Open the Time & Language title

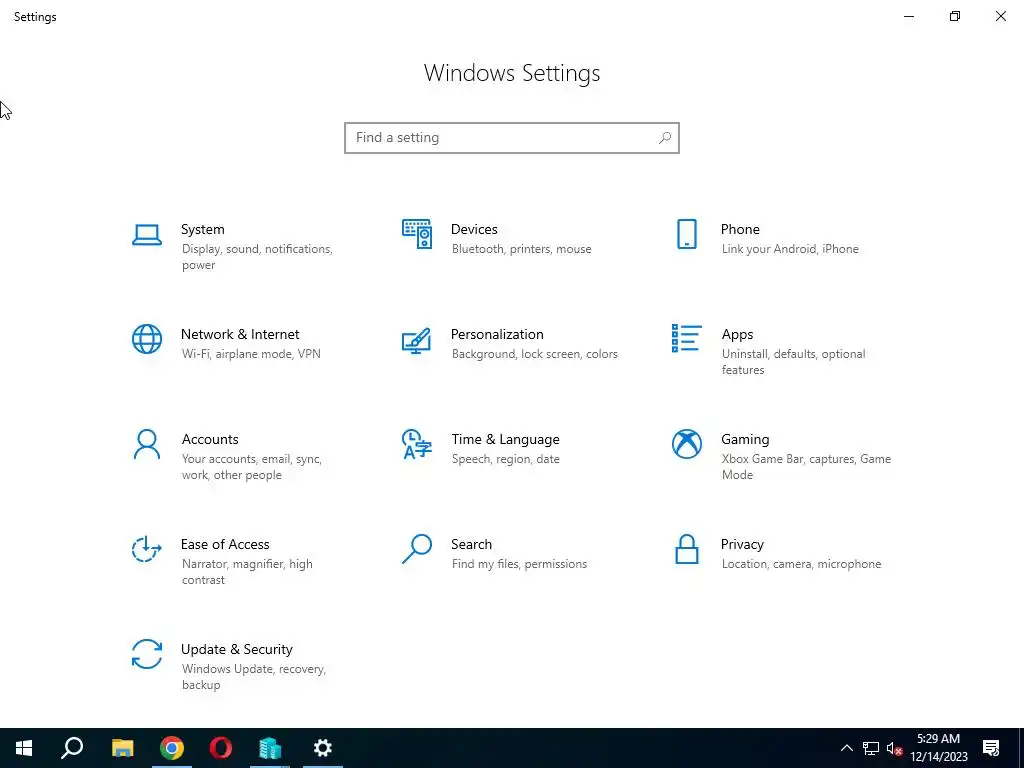pyautogui.click(x=505, y=440)
